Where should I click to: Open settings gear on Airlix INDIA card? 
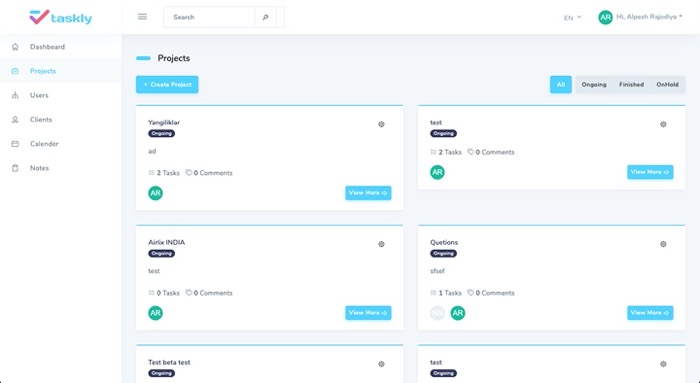[381, 244]
